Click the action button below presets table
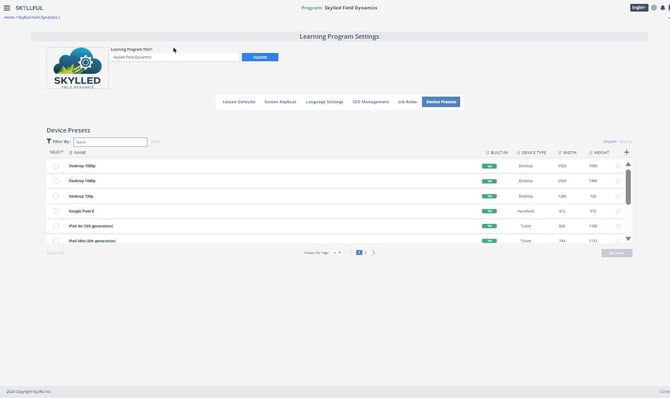The width and height of the screenshot is (670, 398). 617,253
